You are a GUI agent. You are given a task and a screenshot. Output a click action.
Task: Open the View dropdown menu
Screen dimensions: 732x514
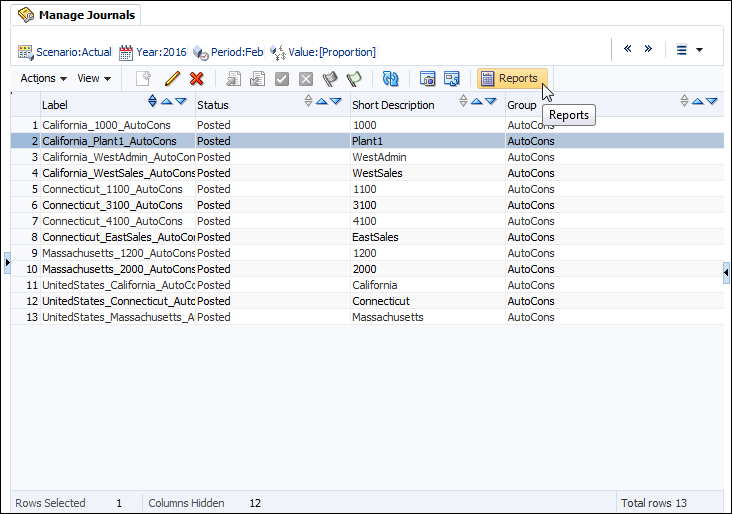pos(94,78)
